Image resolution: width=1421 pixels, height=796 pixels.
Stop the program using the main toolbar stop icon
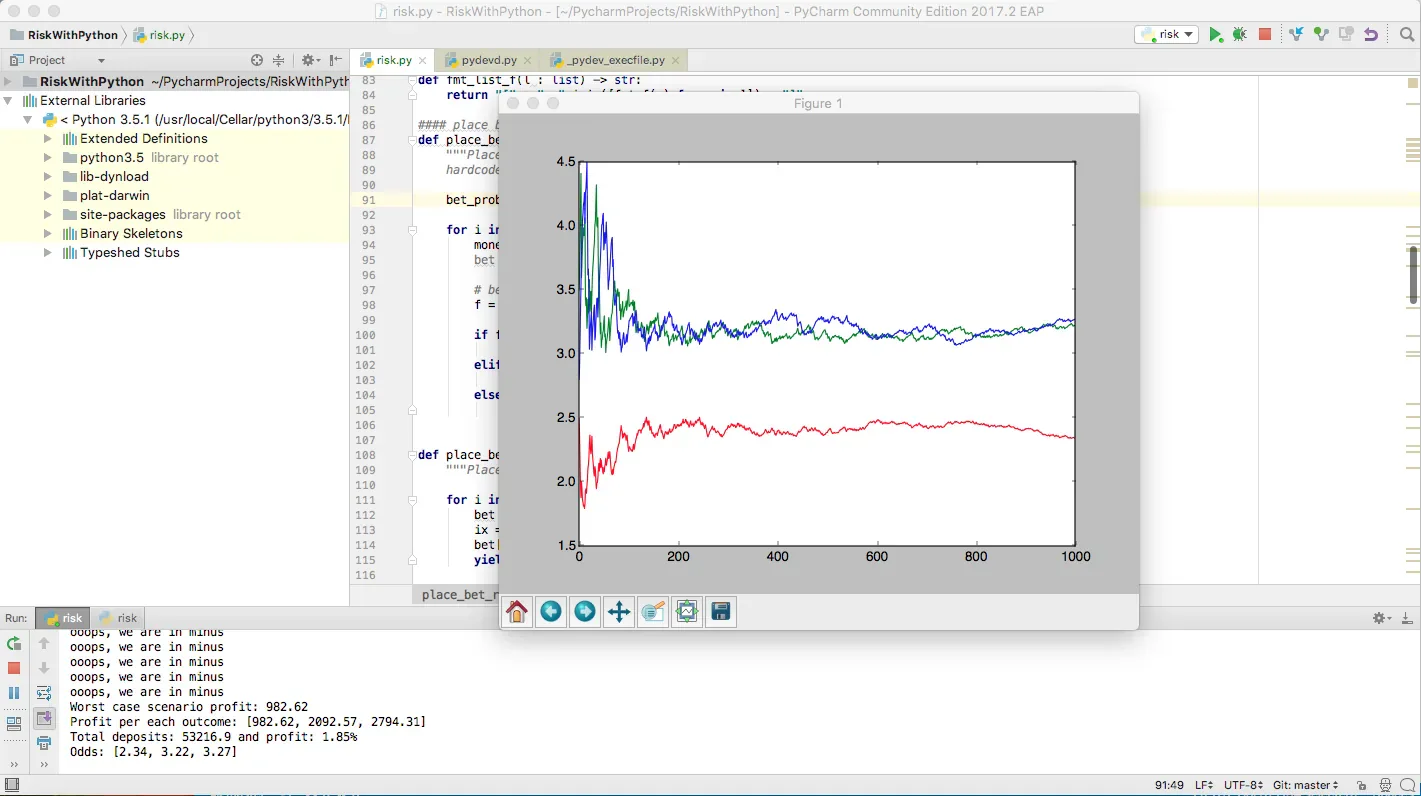[x=1265, y=34]
